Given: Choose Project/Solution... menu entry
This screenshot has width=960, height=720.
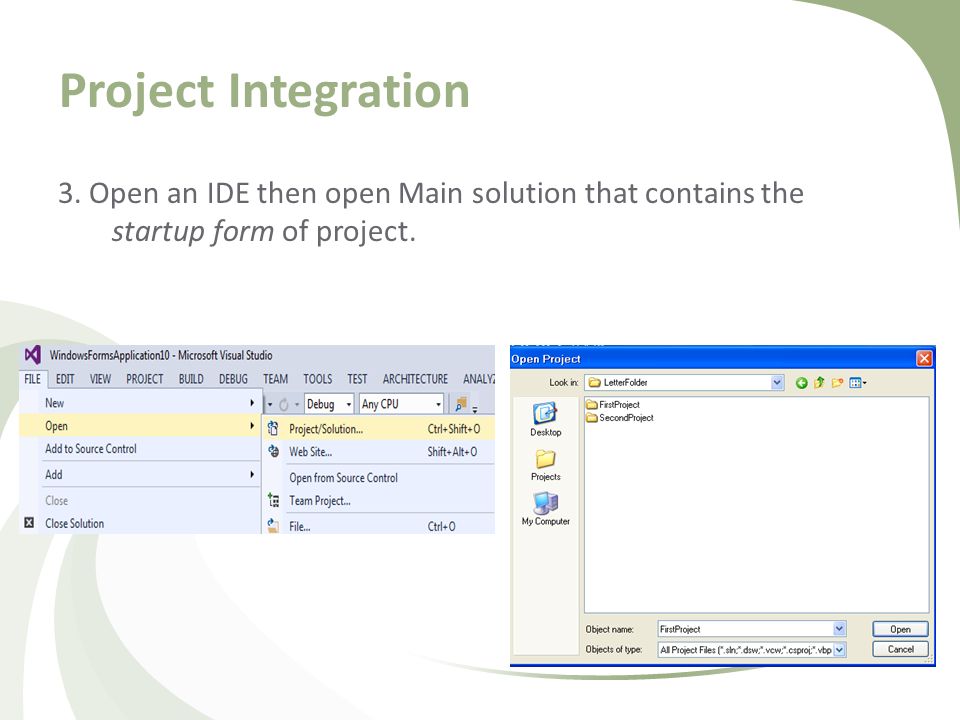Looking at the screenshot, I should click(378, 429).
